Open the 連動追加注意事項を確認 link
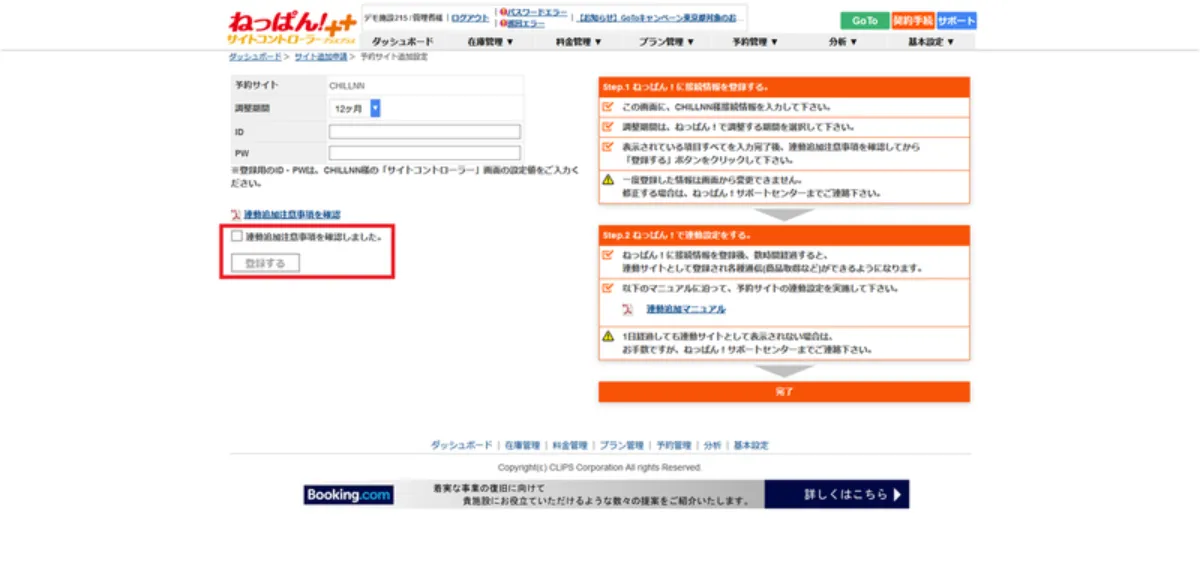 pyautogui.click(x=293, y=215)
